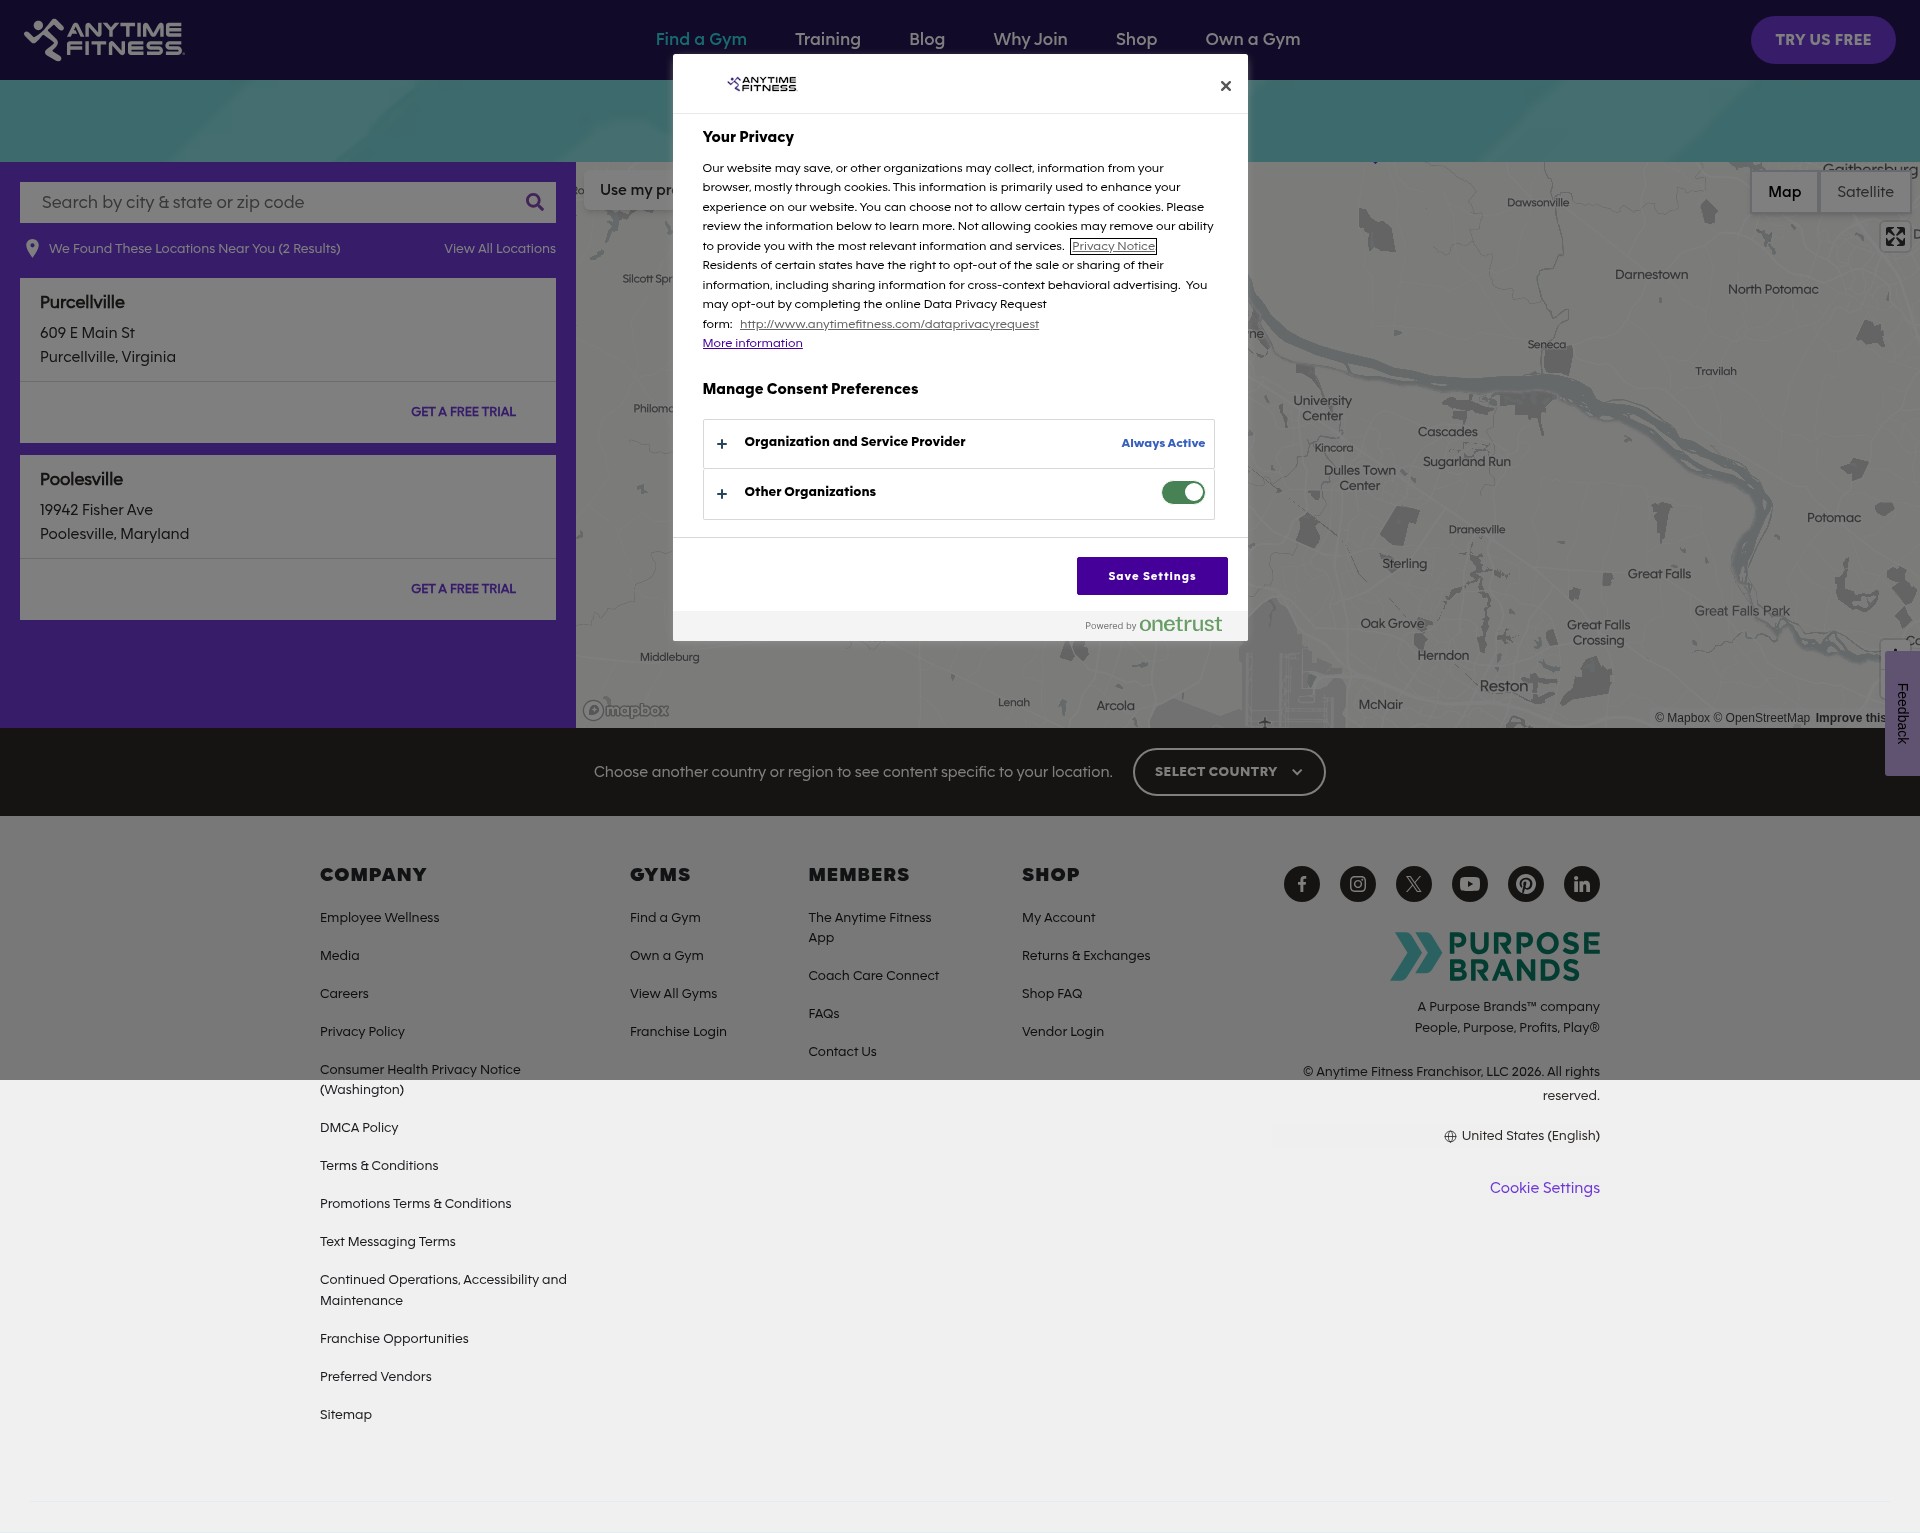Open the LinkedIn social icon

point(1582,884)
